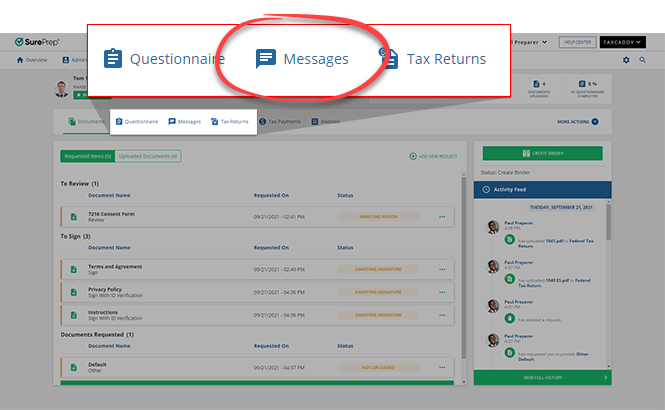
Task: Click the 1040 ES.pdf upload activity icon
Action: pyautogui.click(x=509, y=279)
